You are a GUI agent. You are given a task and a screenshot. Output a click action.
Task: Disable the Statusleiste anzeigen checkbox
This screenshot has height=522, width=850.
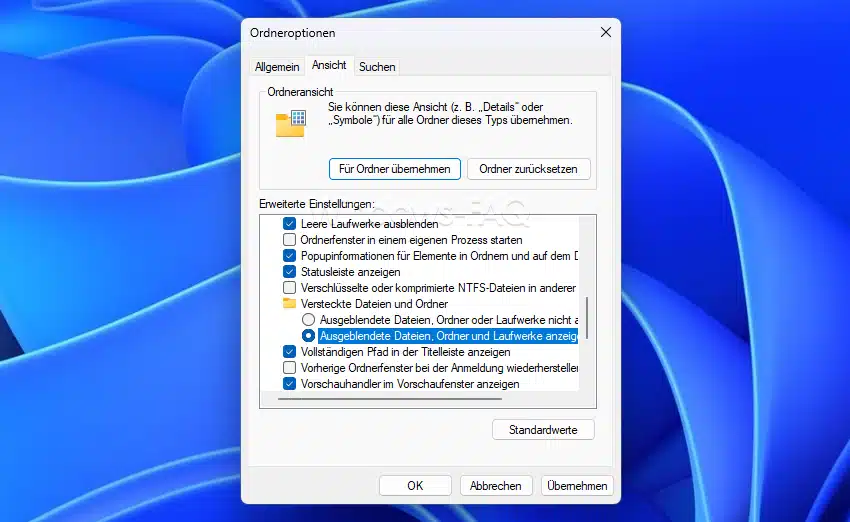coord(290,272)
